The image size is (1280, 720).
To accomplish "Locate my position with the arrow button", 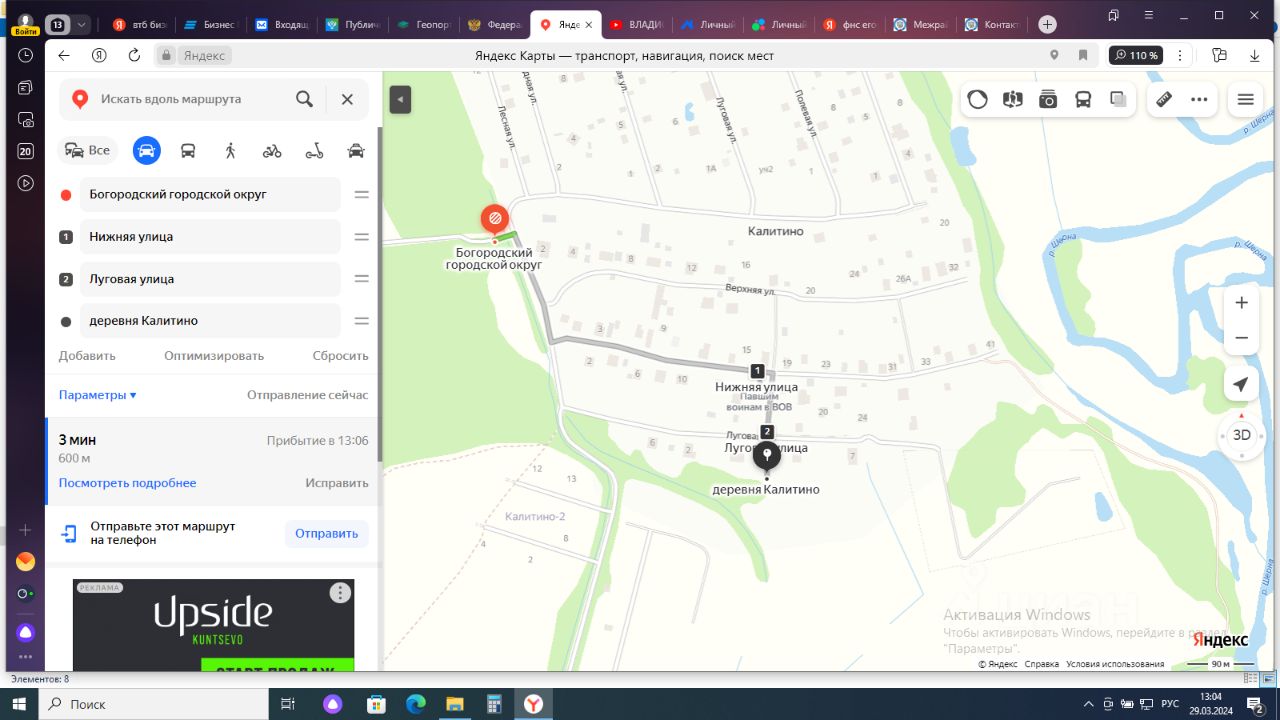I will tap(1241, 385).
